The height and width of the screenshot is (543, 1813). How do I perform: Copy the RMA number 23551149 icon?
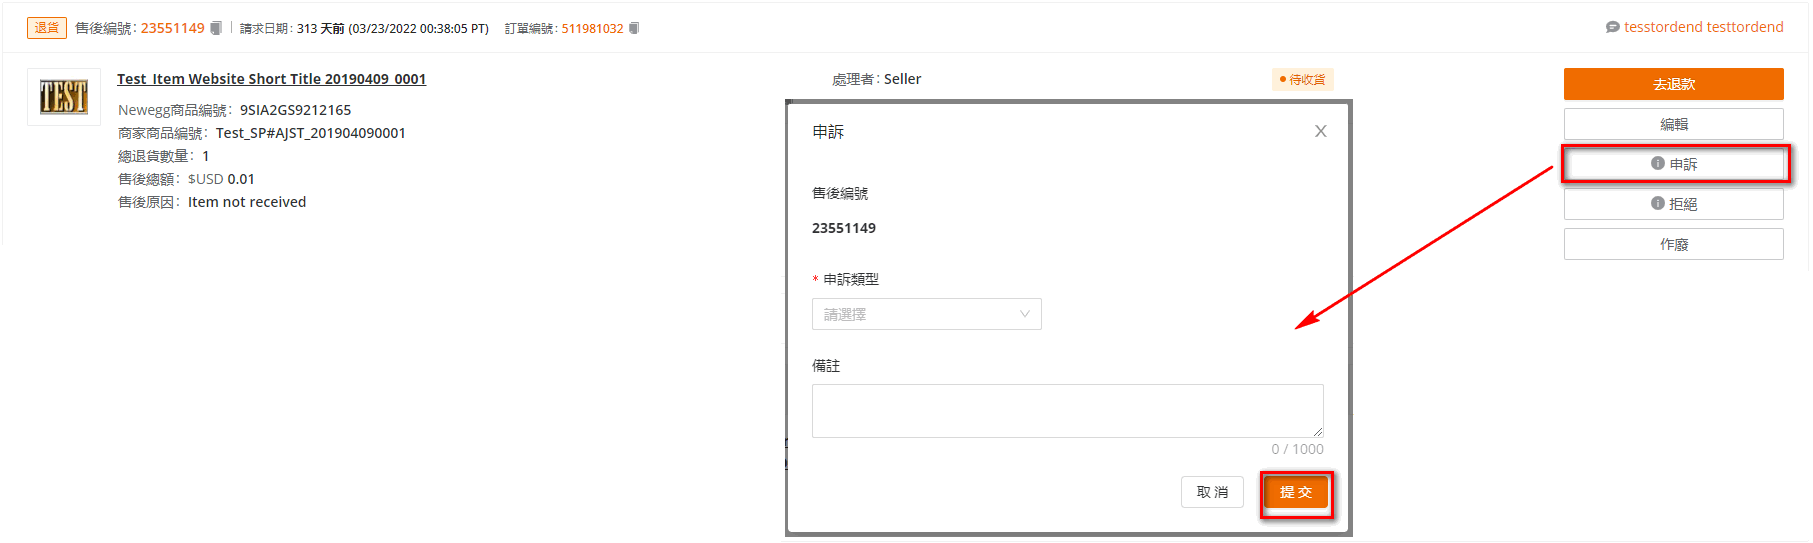click(x=216, y=28)
